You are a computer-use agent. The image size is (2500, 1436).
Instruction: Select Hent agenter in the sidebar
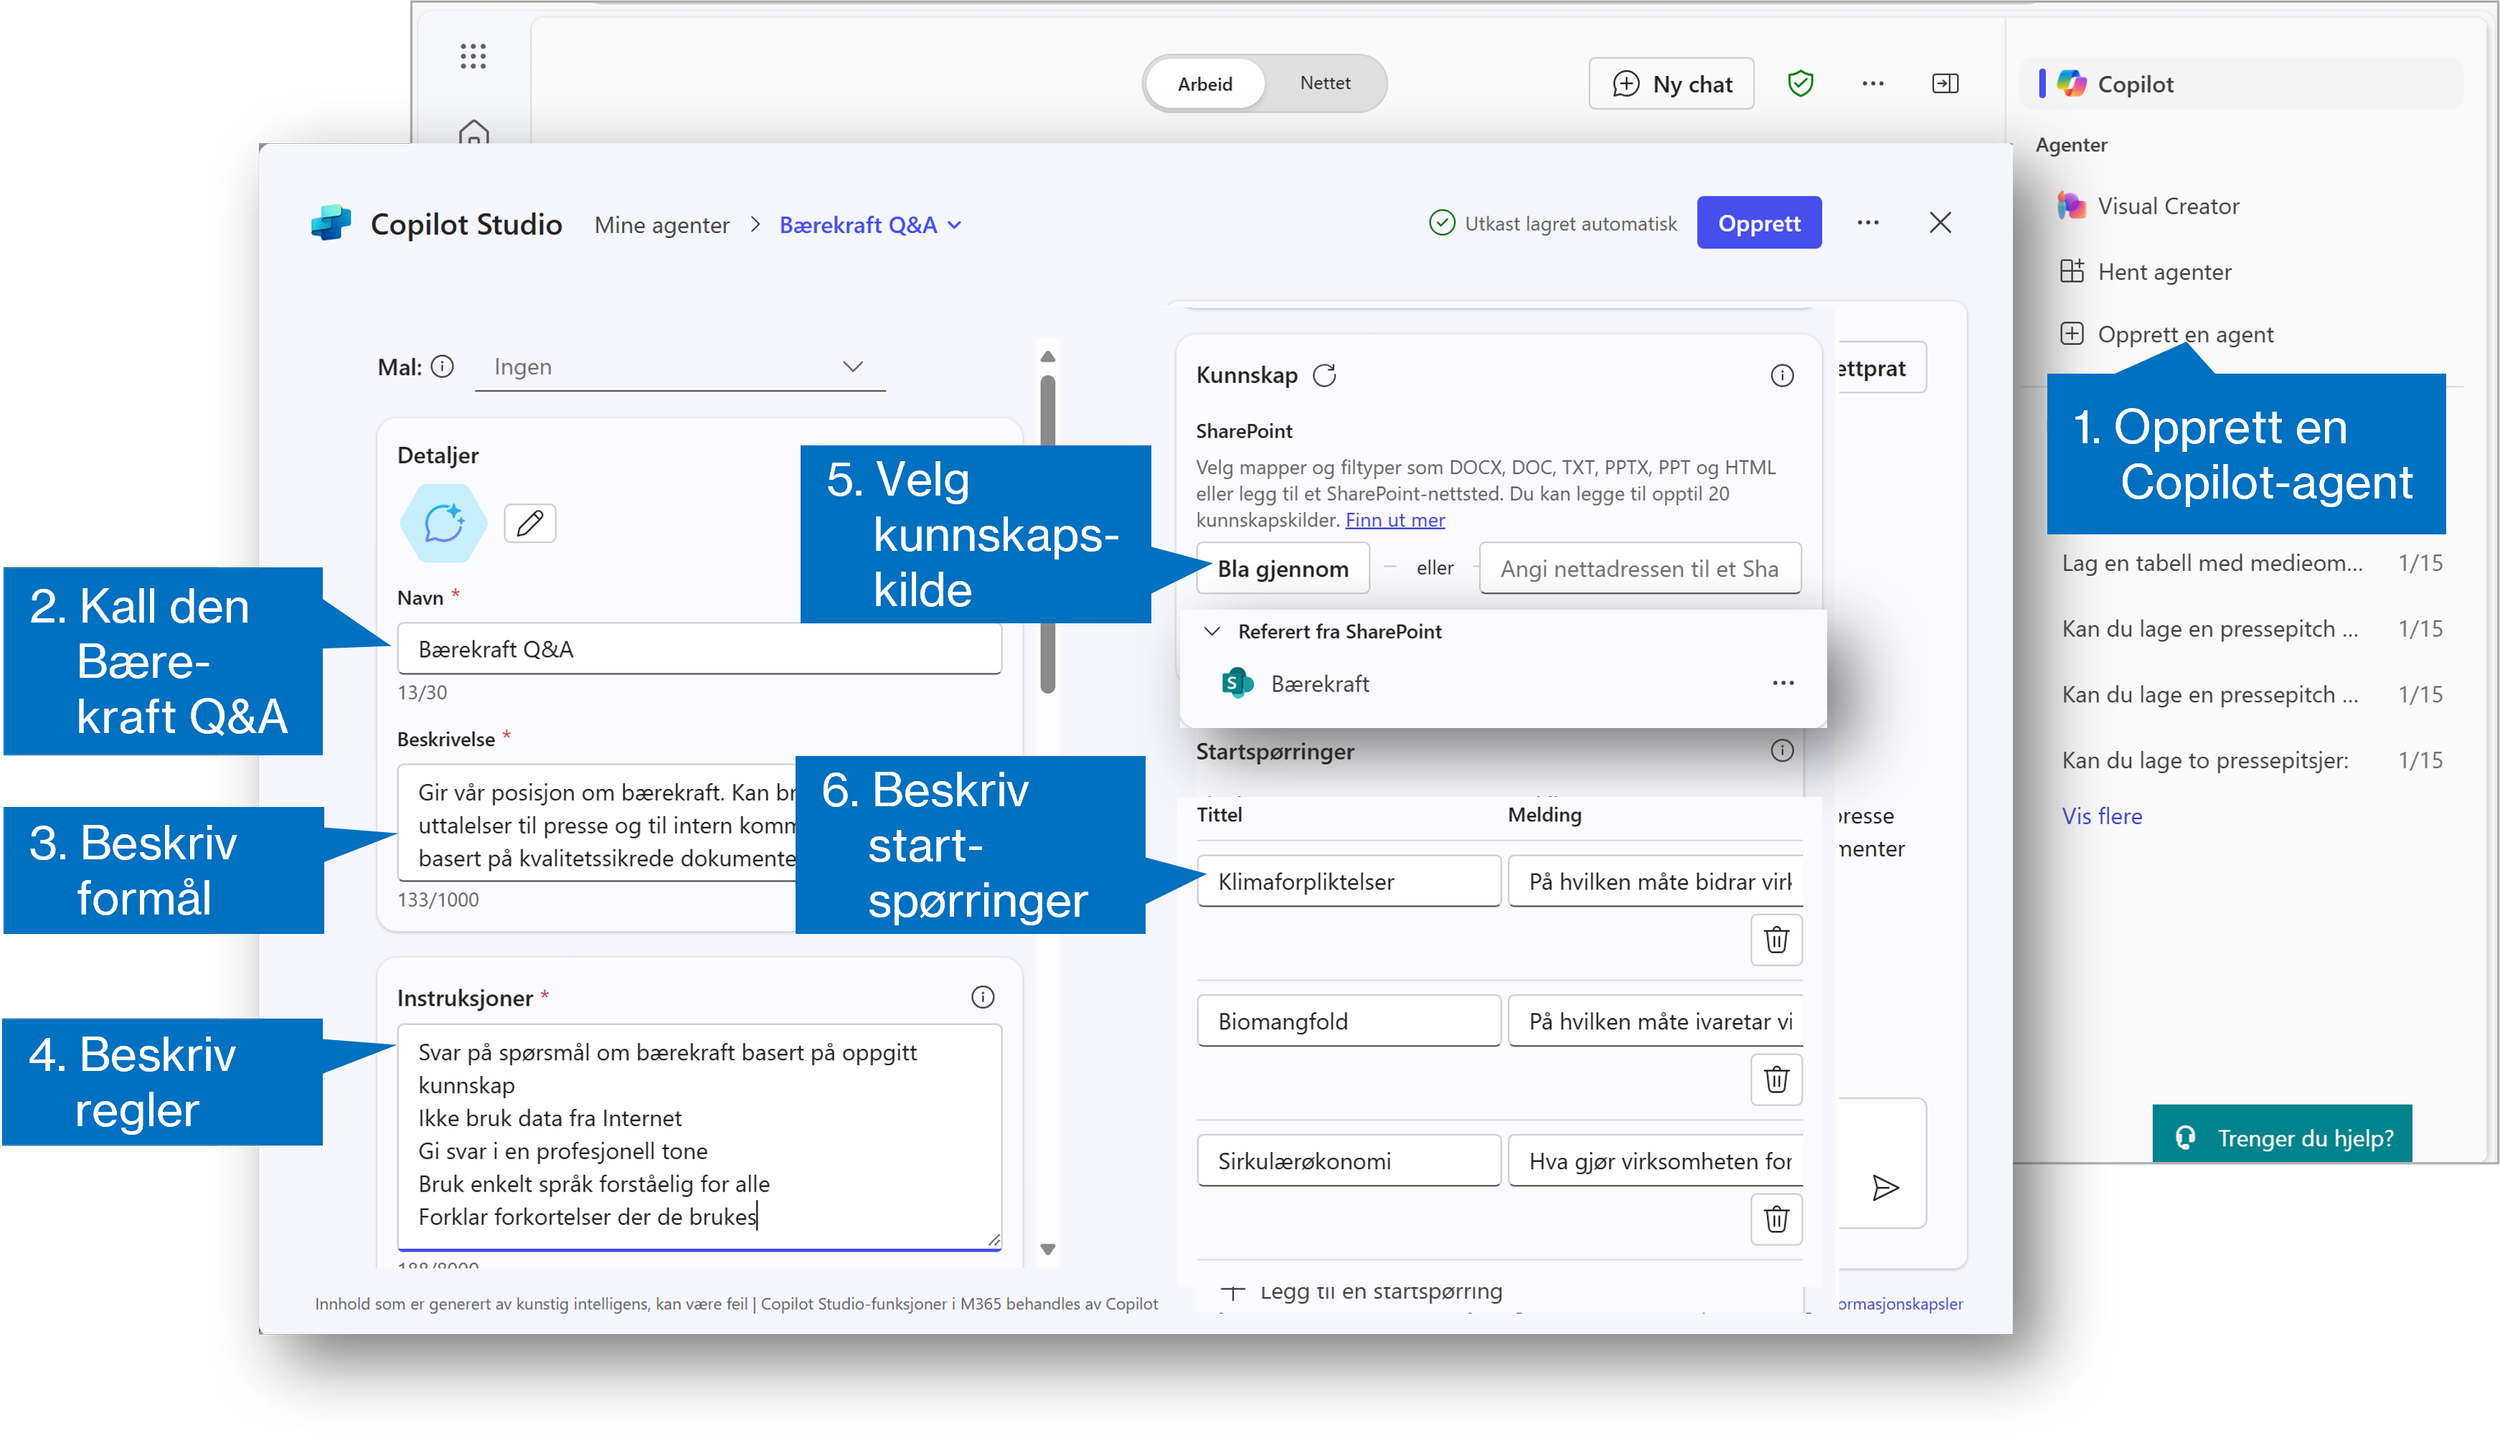click(2163, 272)
